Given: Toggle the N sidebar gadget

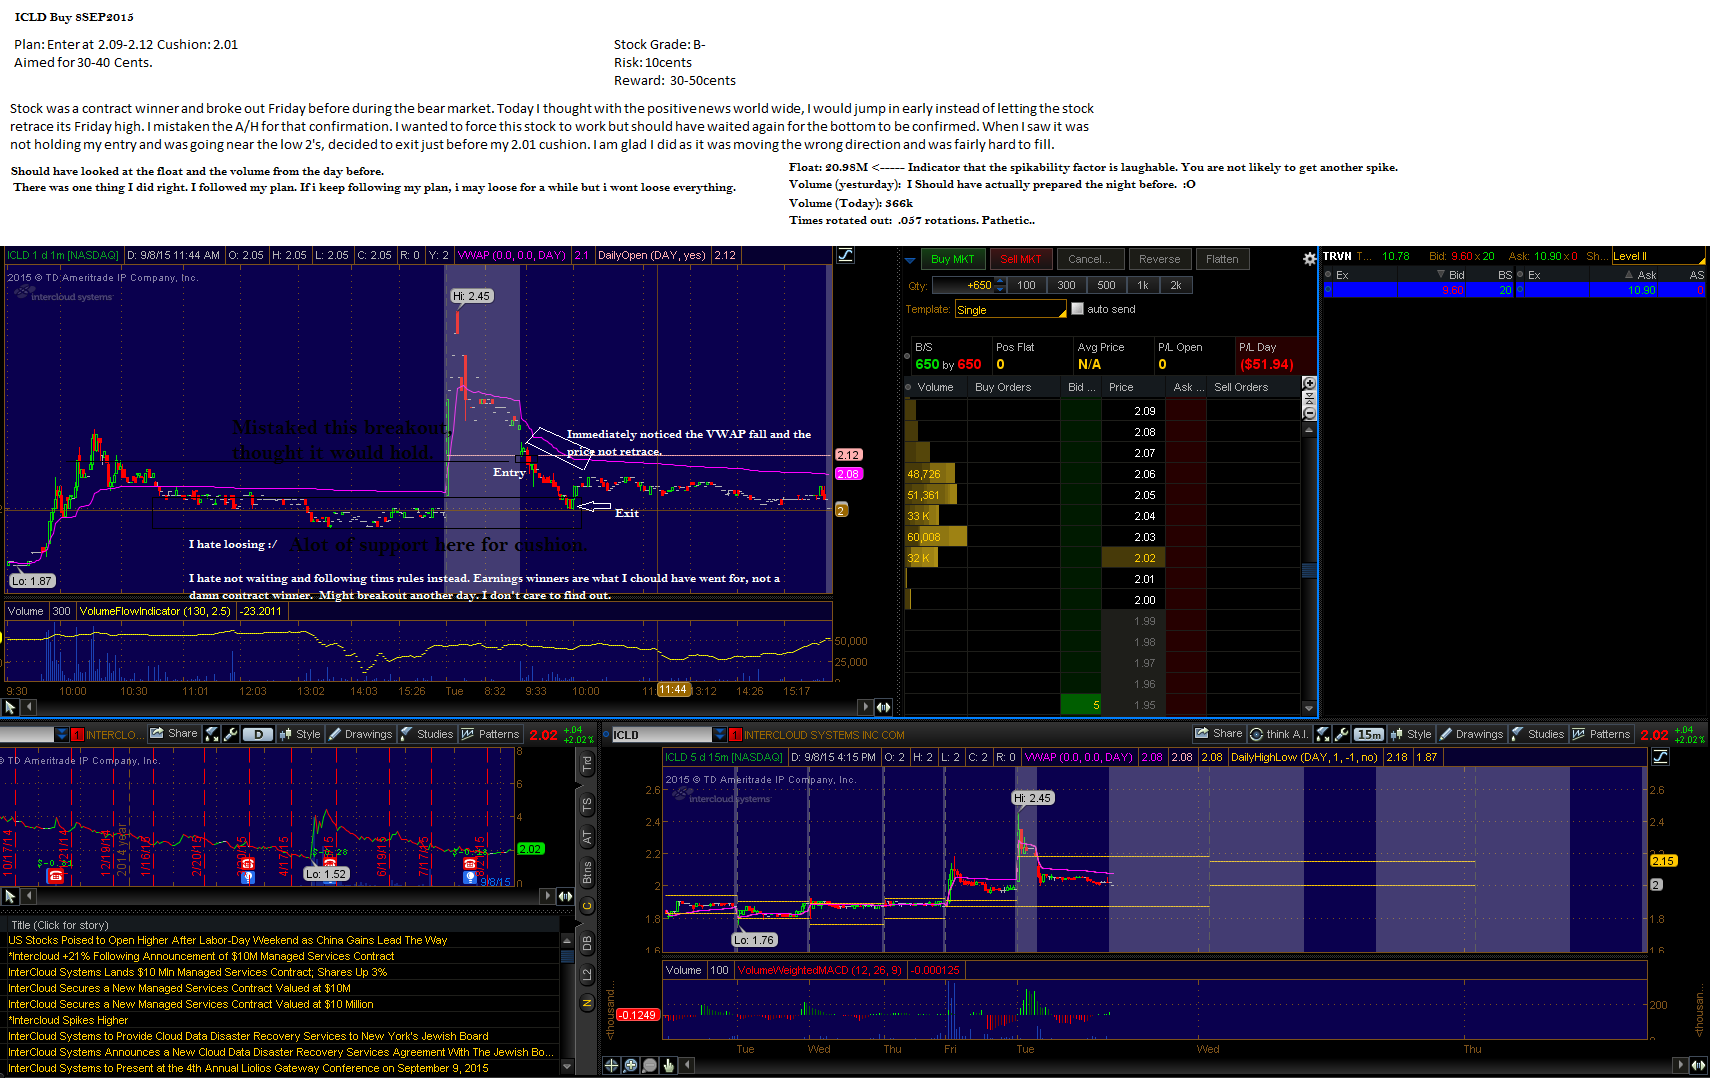Looking at the screenshot, I should pos(587,1003).
